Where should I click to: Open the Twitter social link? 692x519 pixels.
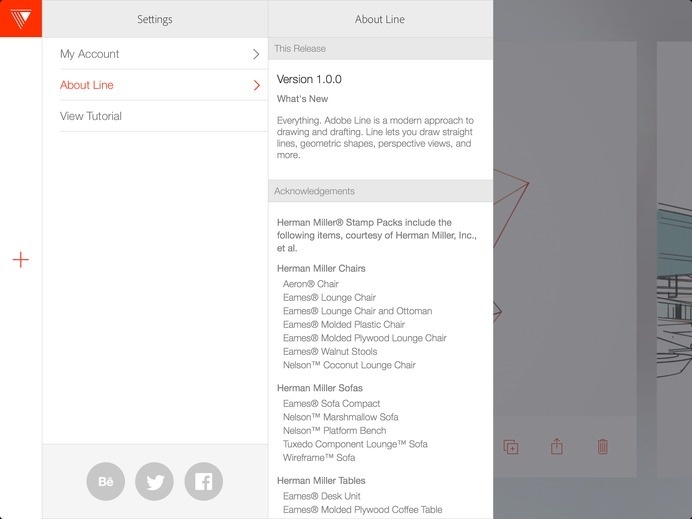[x=155, y=481]
